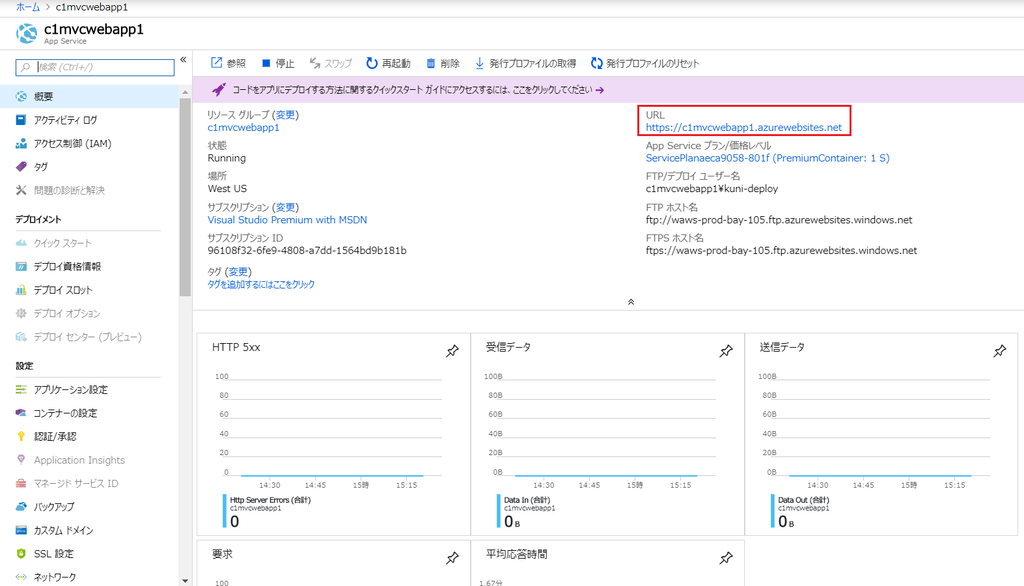This screenshot has height=586, width=1024.
Task: Click the カスタム ドメイン icon
Action: click(x=21, y=530)
